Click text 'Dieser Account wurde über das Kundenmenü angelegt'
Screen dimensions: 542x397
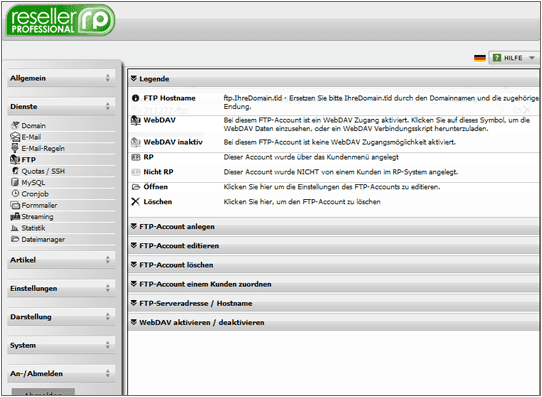311,157
